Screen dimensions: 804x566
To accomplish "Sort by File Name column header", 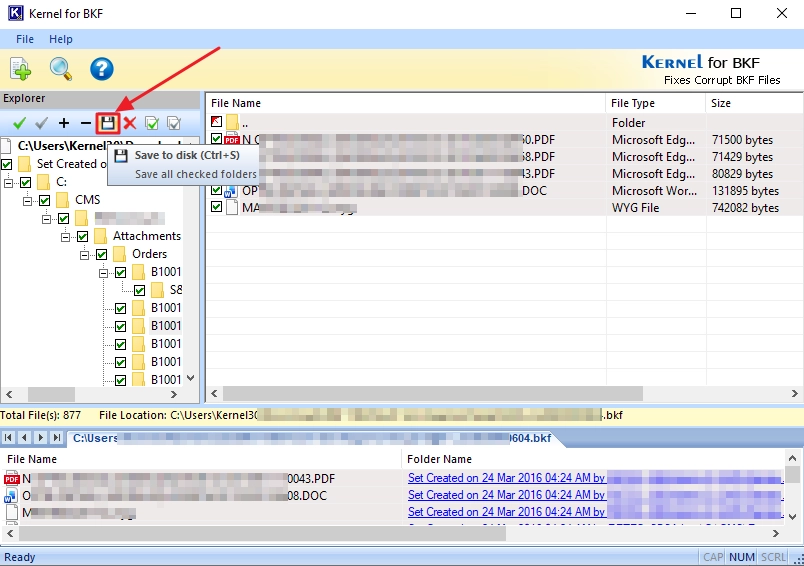I will point(406,103).
